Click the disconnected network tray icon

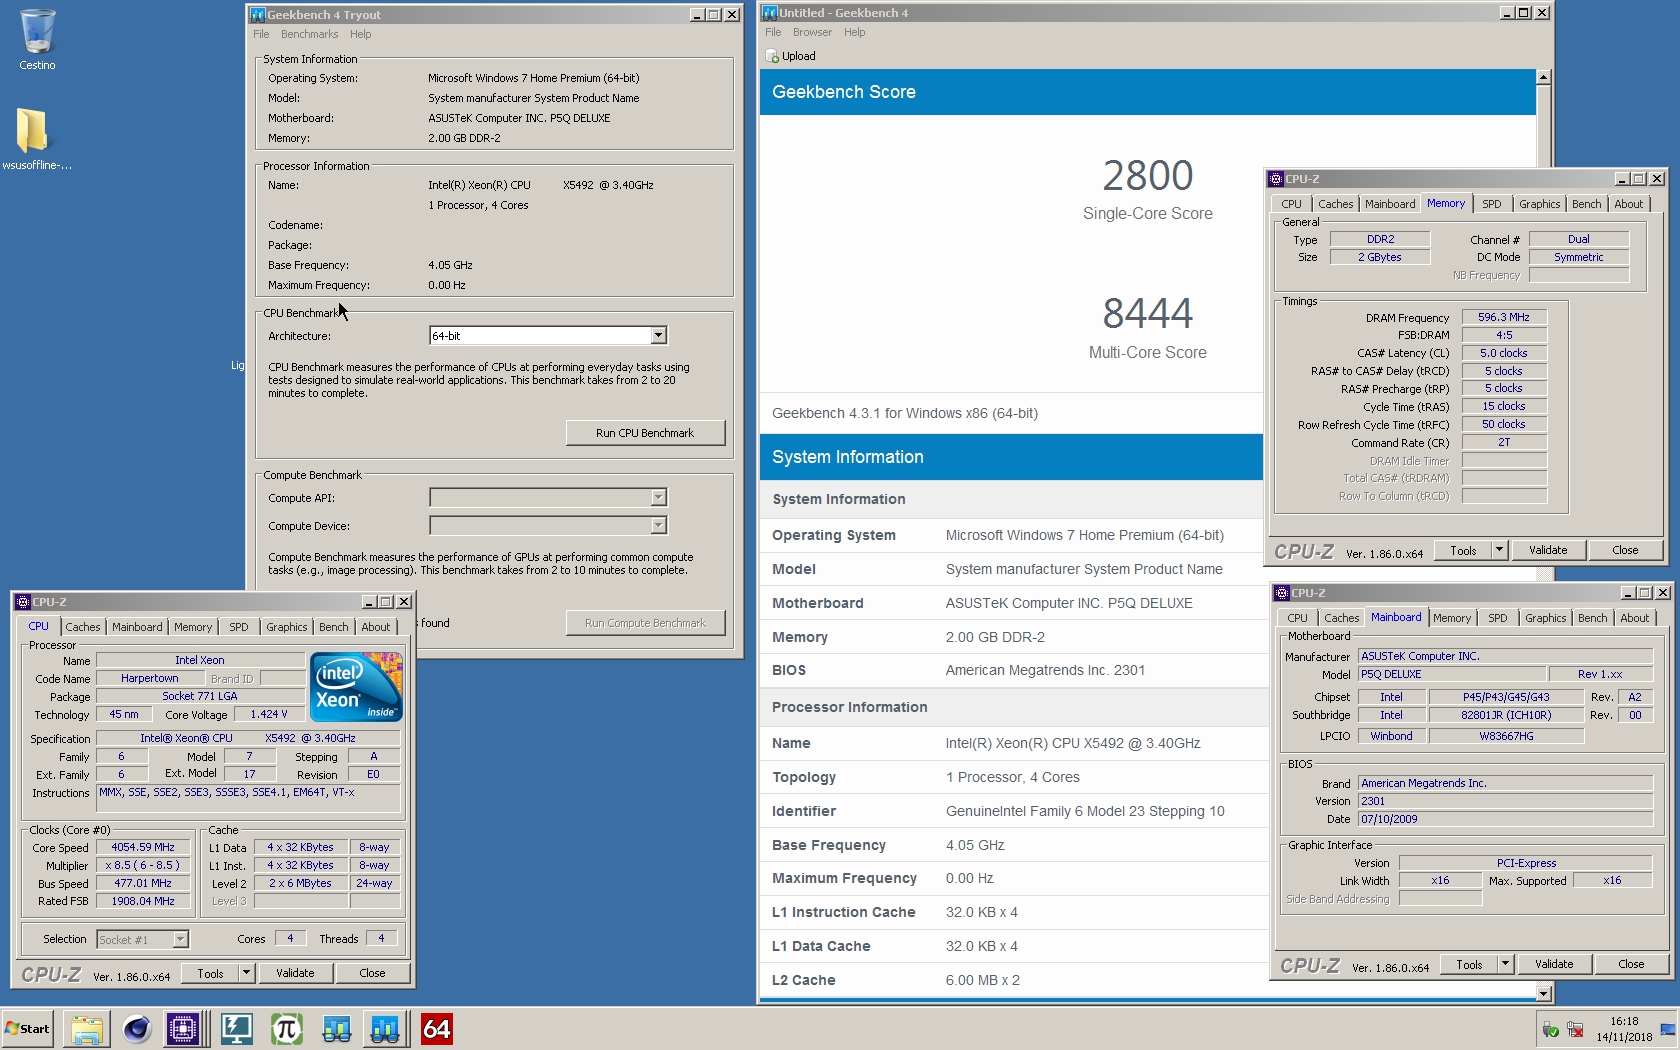(1575, 1030)
